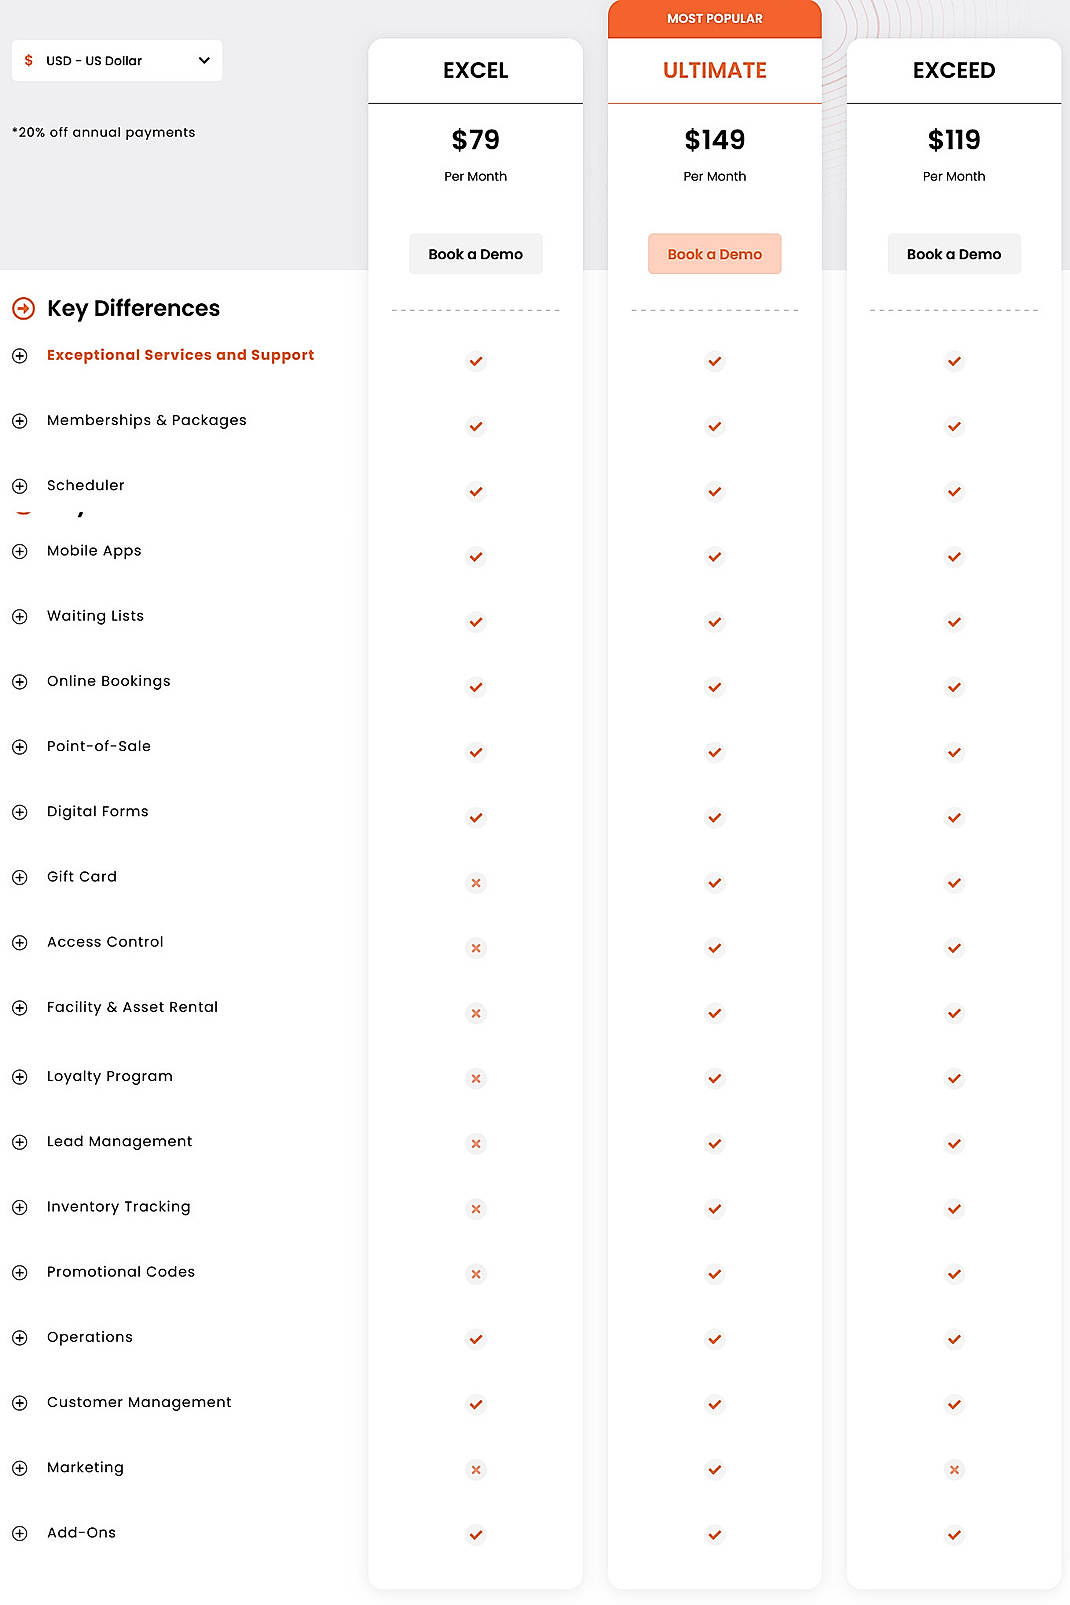Book a Demo for the Excel plan
The image size is (1070, 1605).
coord(475,253)
